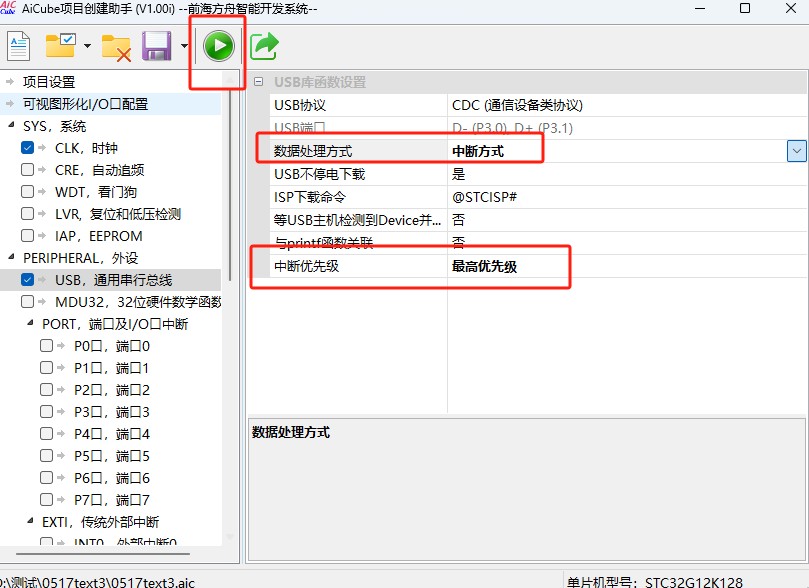
Task: Click the new document toolbar icon
Action: (x=19, y=46)
